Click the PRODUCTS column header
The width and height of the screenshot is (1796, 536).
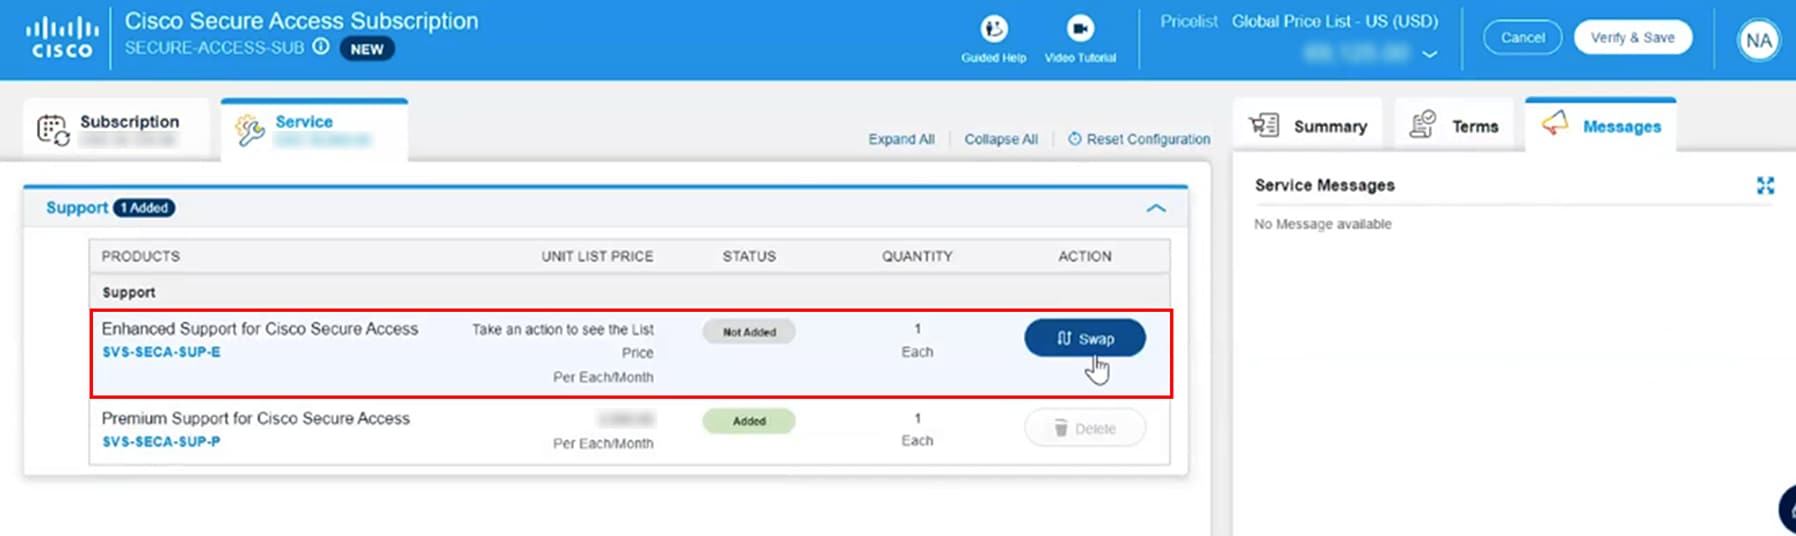[x=141, y=256]
